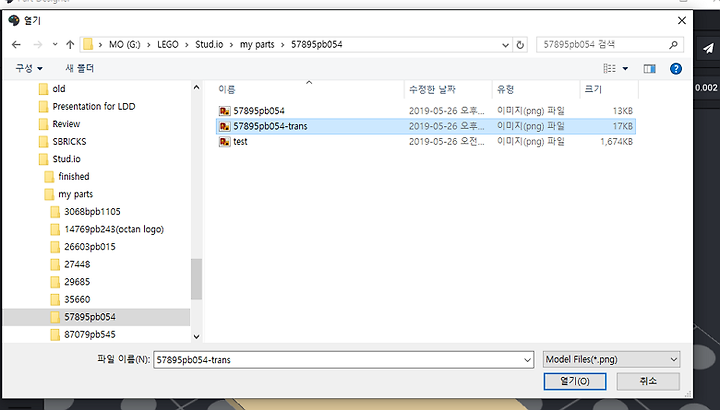The height and width of the screenshot is (410, 720).
Task: Select the 57895pb054-trans file row
Action: (426, 126)
